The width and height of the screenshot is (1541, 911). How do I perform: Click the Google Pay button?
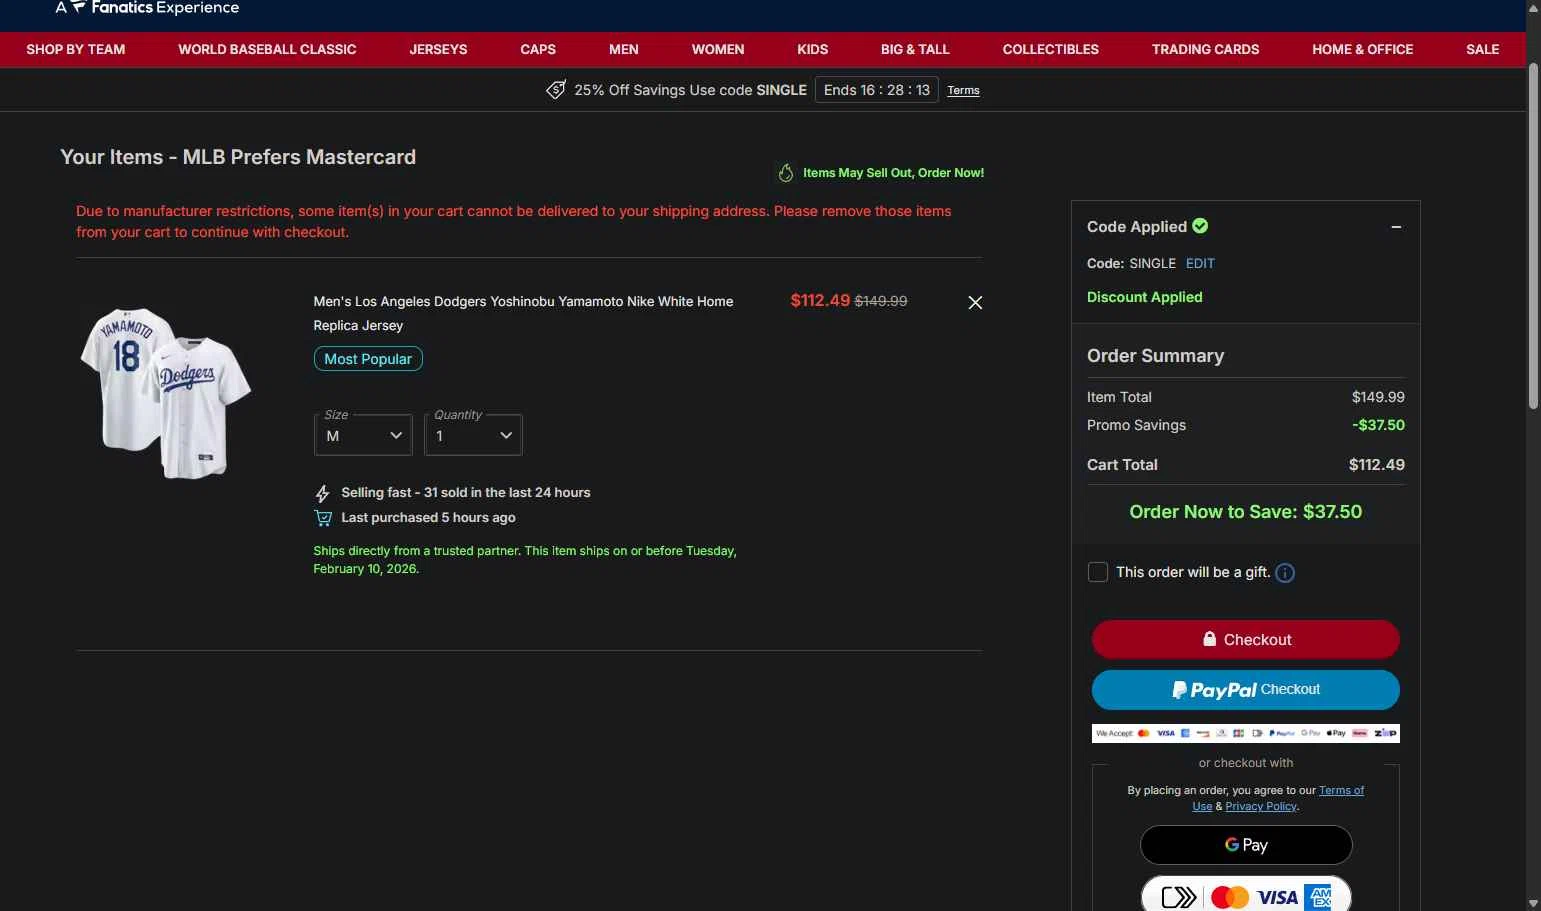pos(1246,845)
